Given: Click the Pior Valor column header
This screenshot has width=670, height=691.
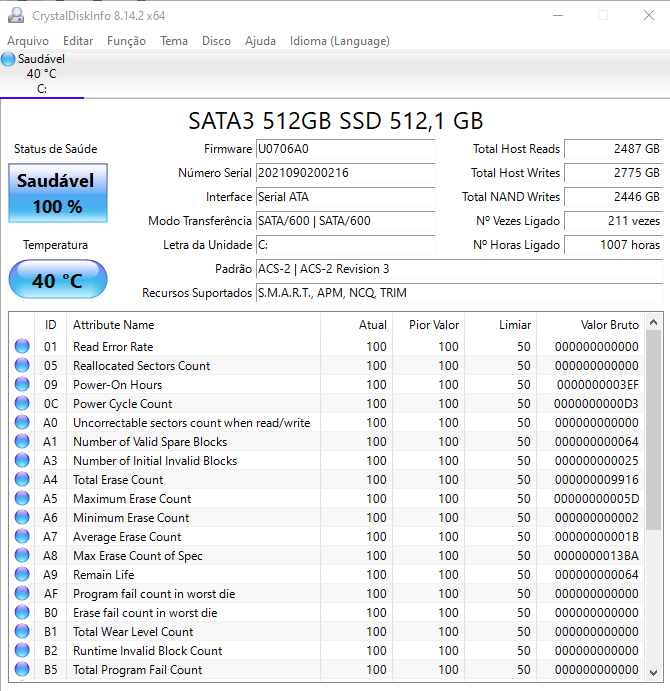Looking at the screenshot, I should (428, 325).
